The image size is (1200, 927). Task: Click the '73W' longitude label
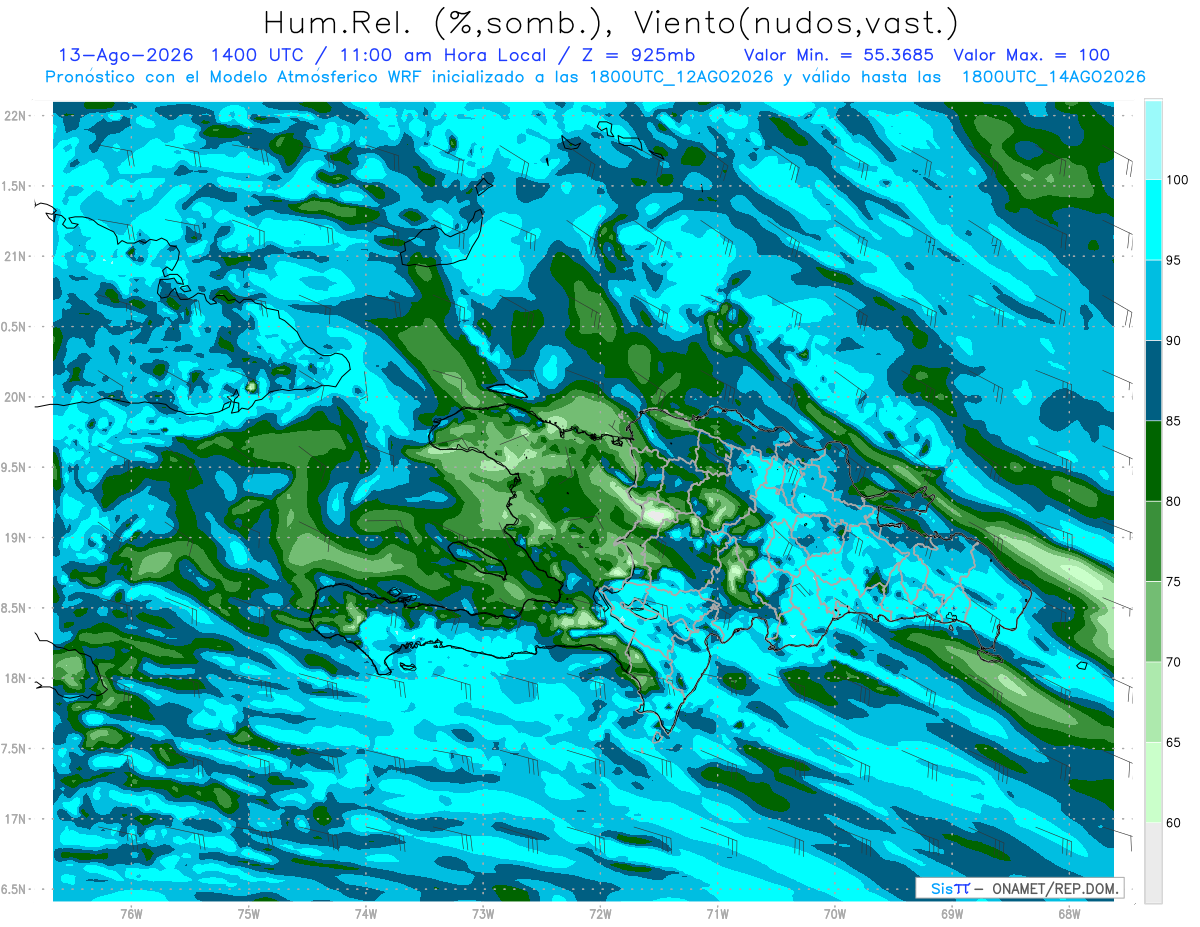pyautogui.click(x=483, y=914)
